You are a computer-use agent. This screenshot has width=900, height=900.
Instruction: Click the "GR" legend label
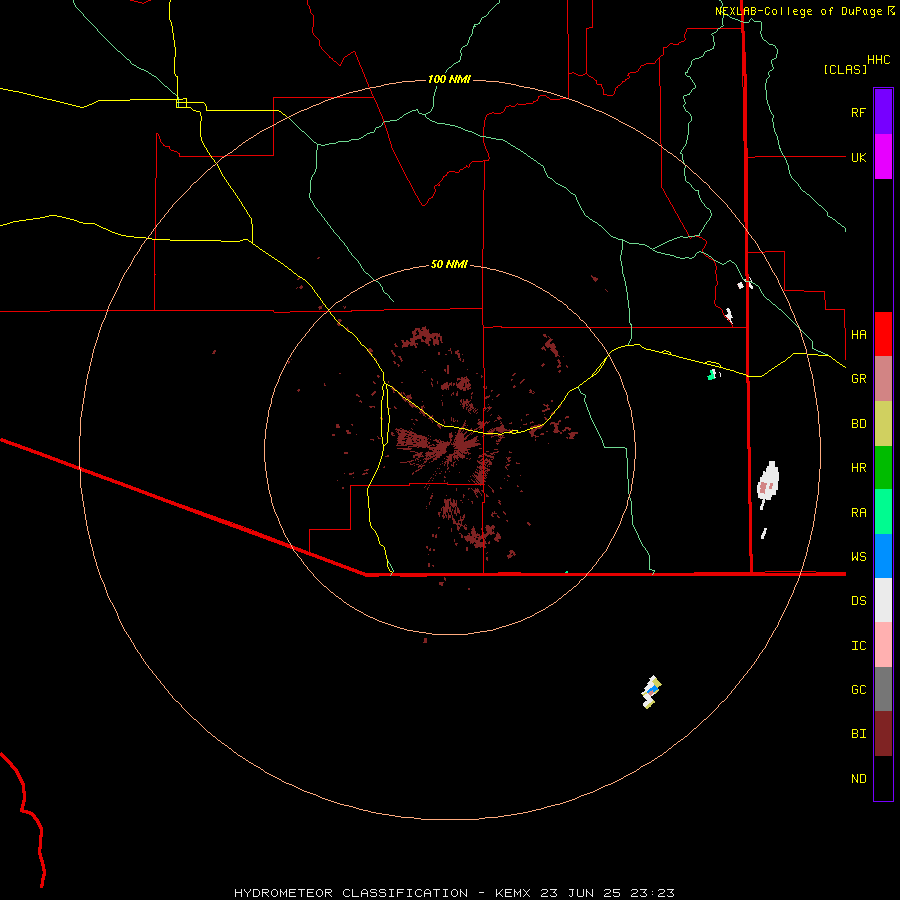pyautogui.click(x=858, y=379)
